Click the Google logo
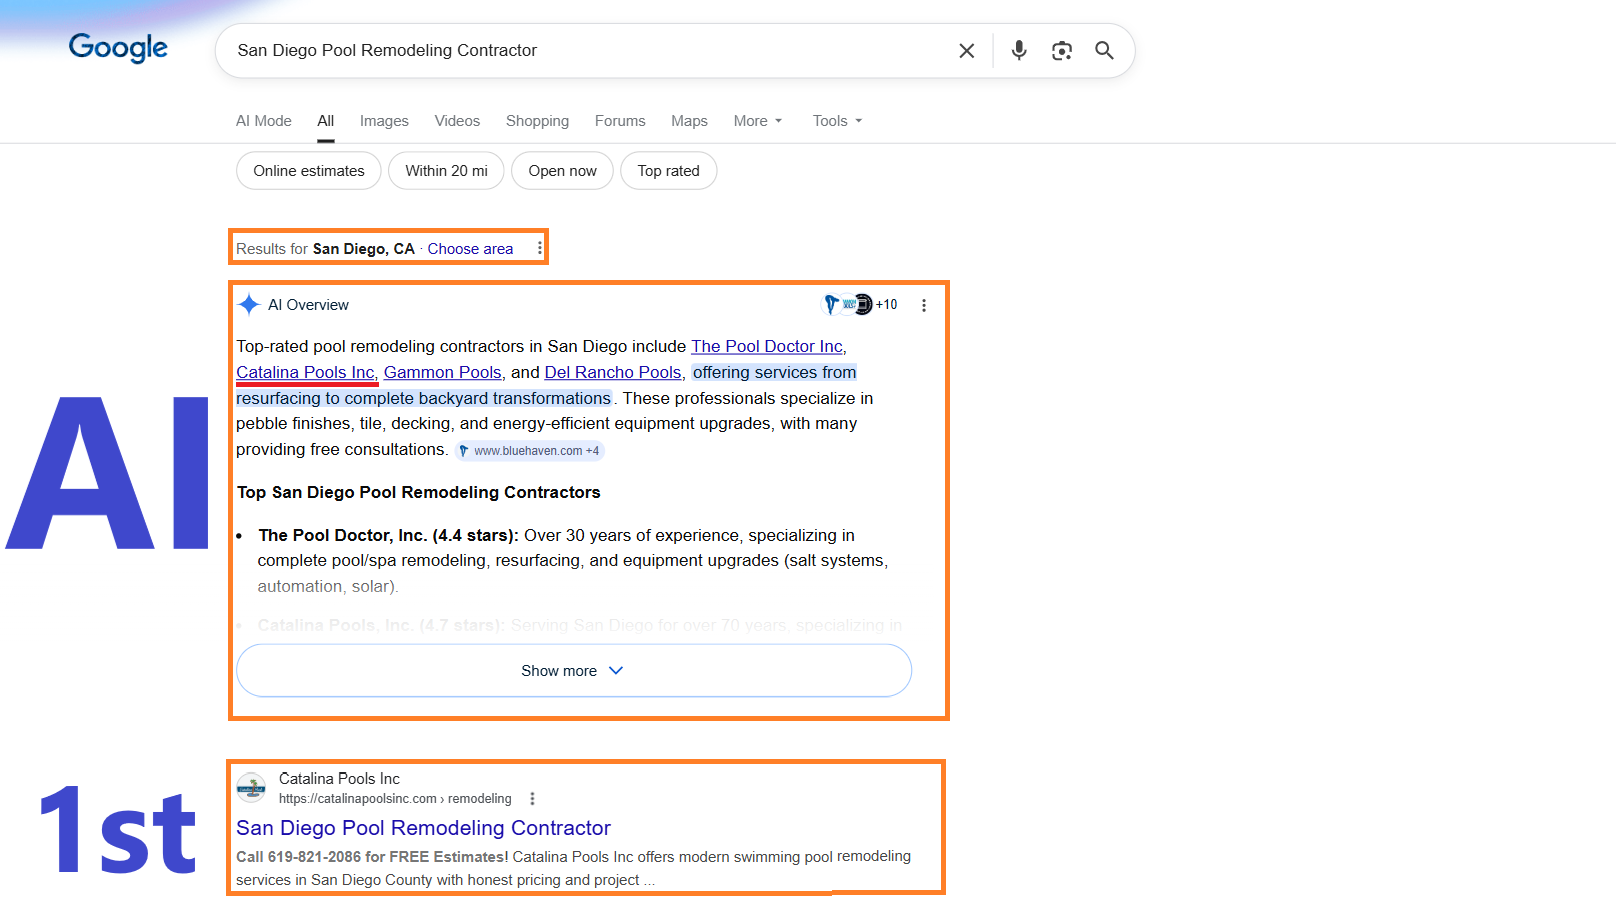The height and width of the screenshot is (910, 1616). point(118,47)
